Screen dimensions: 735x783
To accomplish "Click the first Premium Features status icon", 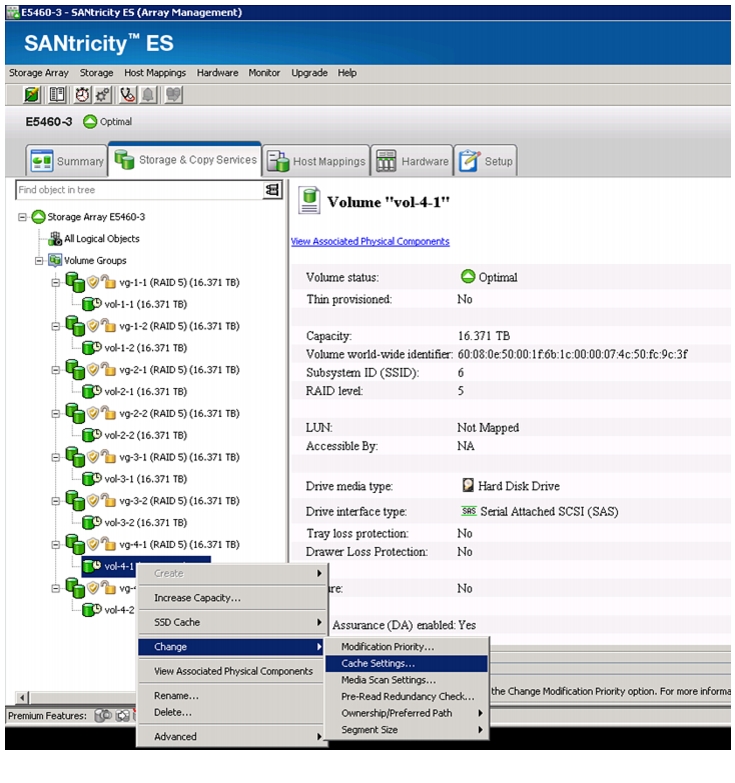I will (x=103, y=715).
